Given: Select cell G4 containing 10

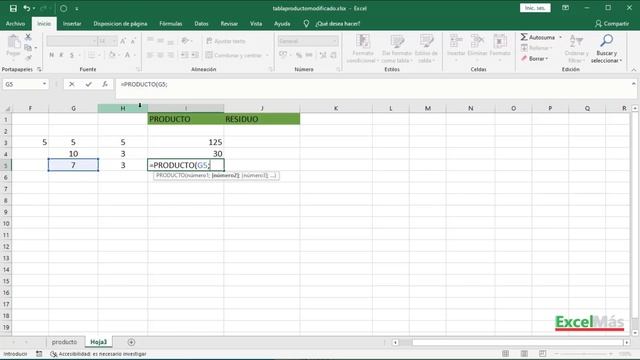Looking at the screenshot, I should tap(73, 153).
